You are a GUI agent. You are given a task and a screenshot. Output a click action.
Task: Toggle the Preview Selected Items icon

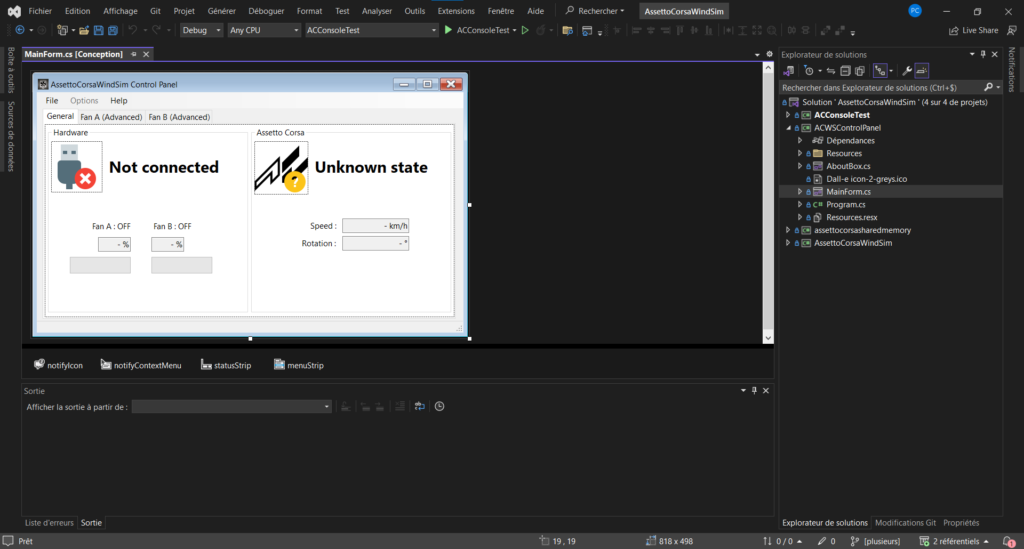921,71
